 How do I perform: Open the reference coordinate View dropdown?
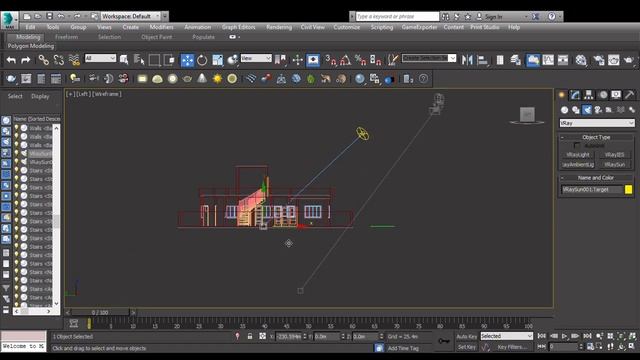tap(256, 58)
